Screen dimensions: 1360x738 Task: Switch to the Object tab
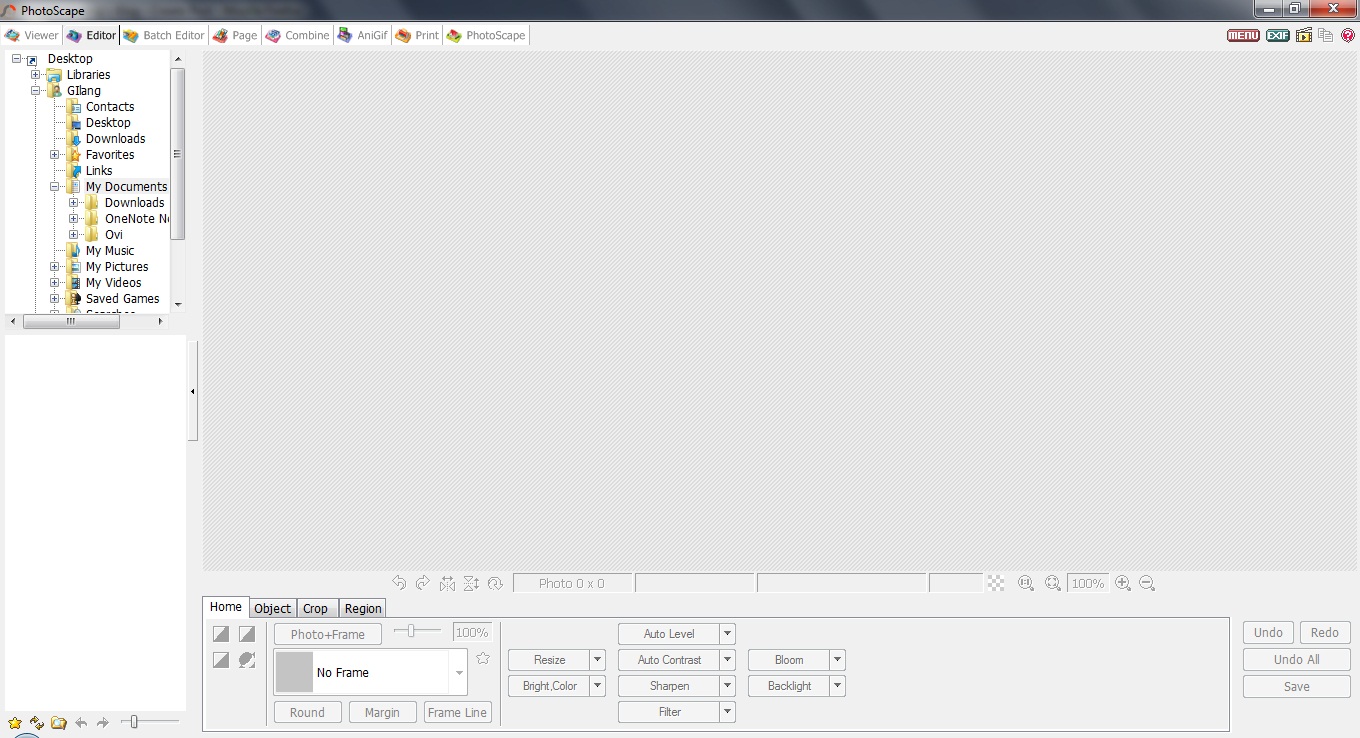[x=273, y=608]
